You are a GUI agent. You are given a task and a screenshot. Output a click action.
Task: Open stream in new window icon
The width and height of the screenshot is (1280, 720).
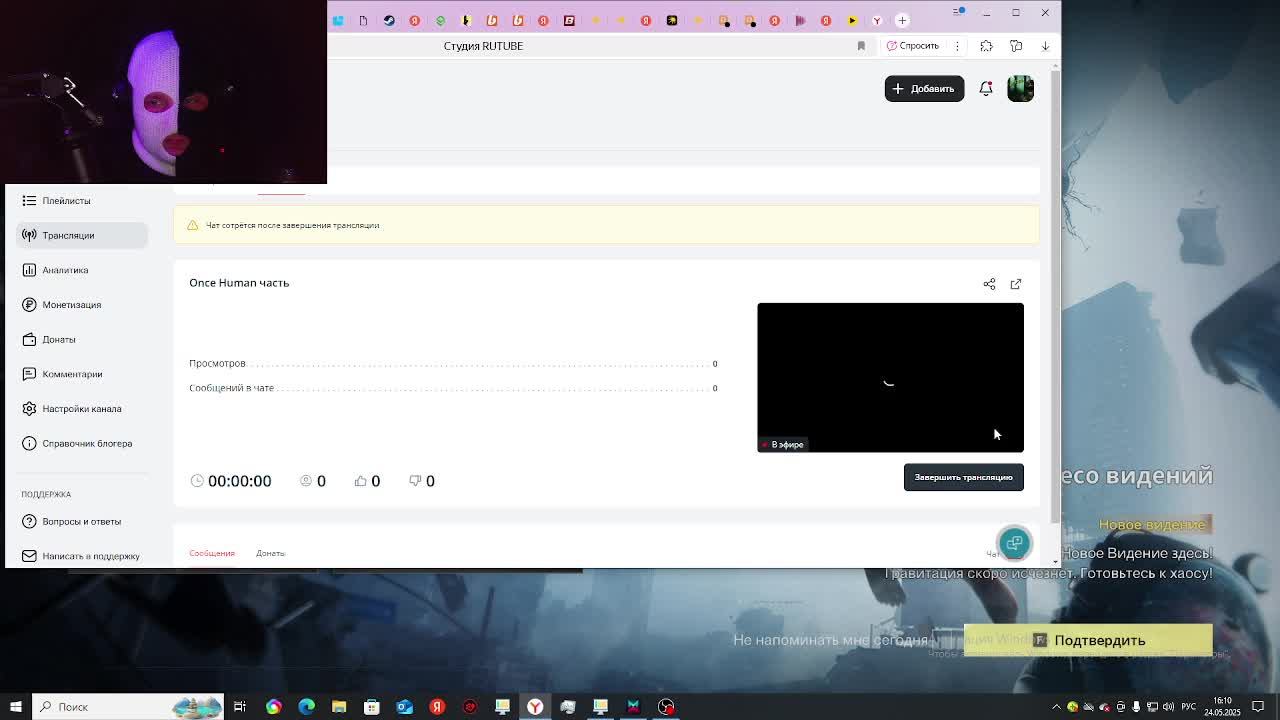click(1016, 284)
